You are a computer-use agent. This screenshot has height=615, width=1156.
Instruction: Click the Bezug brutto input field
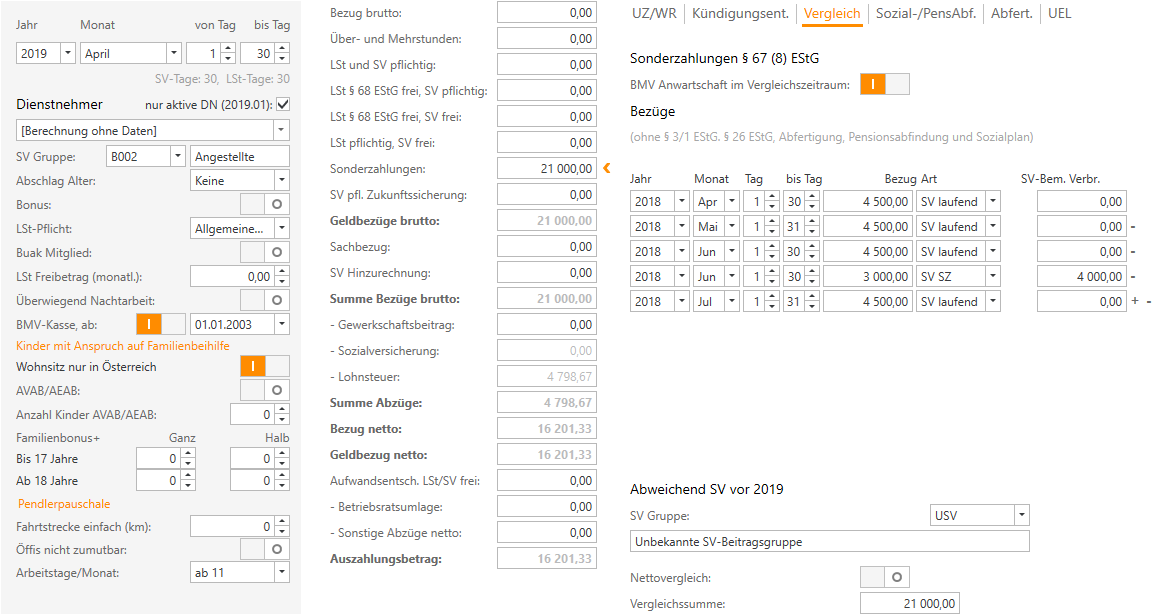point(546,13)
